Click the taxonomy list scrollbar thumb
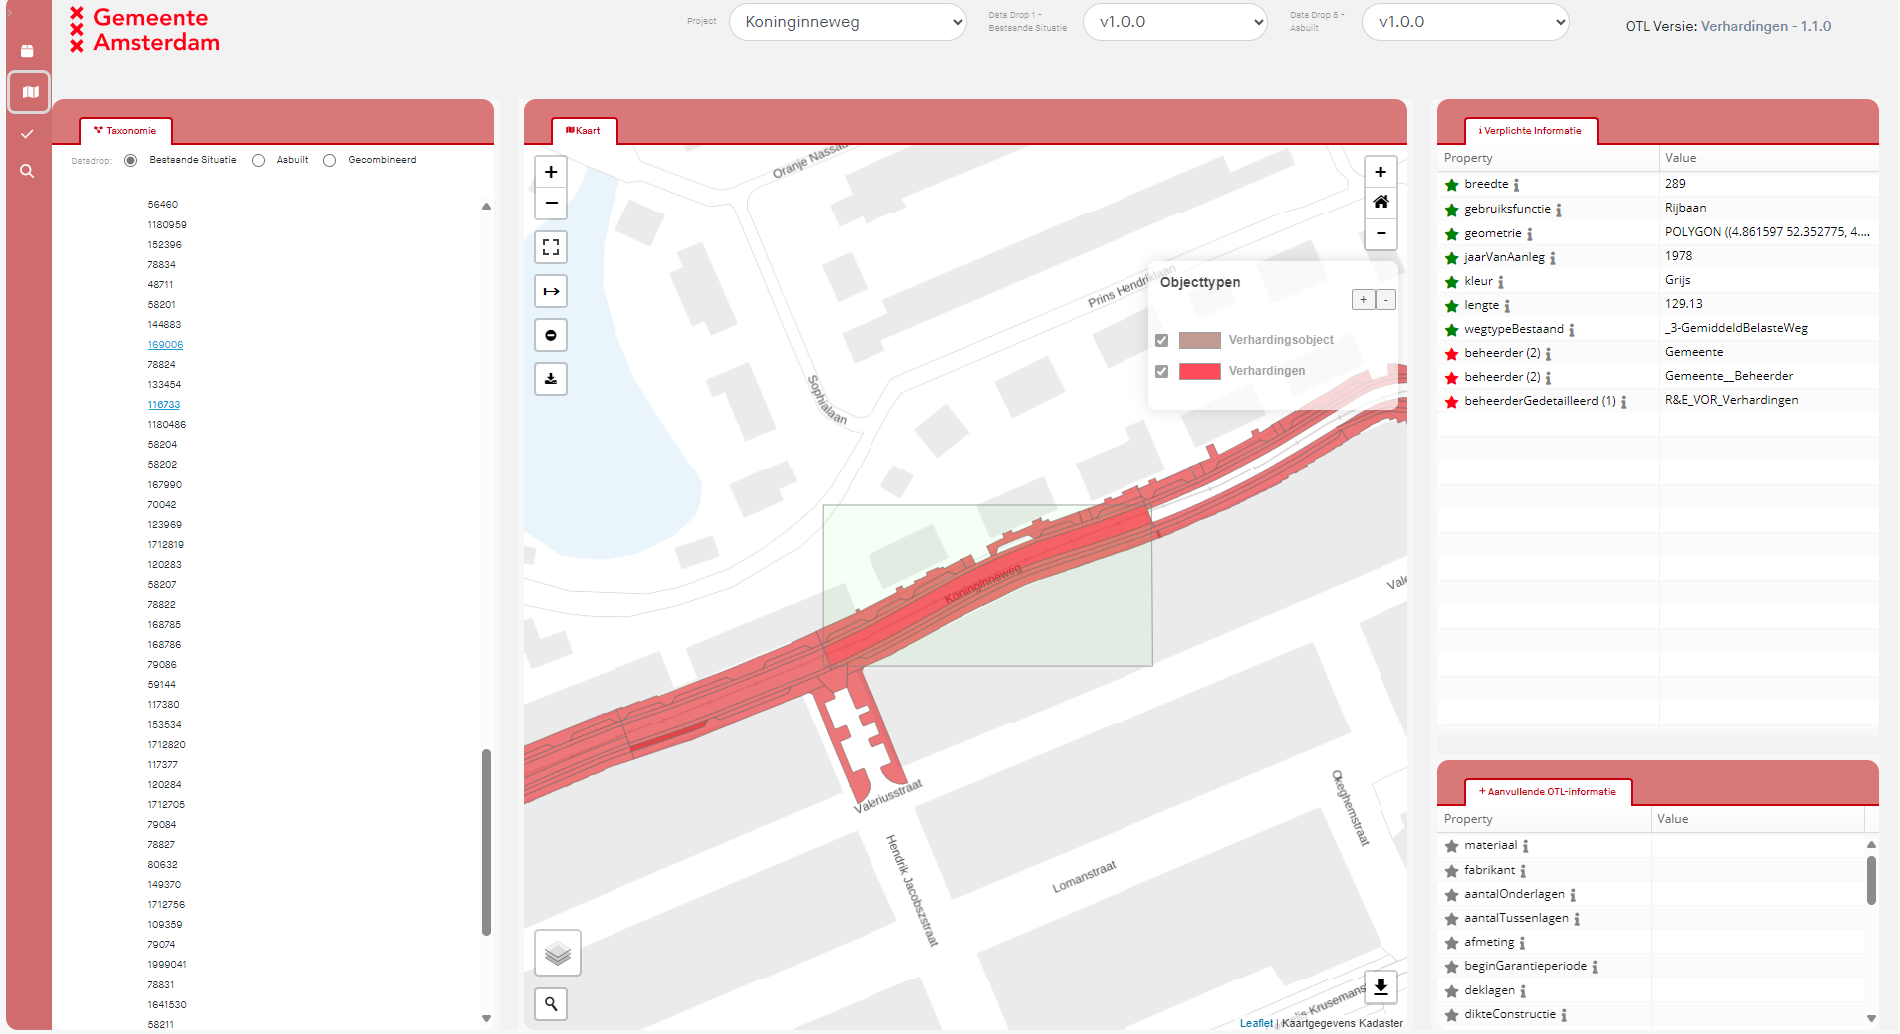 point(486,842)
